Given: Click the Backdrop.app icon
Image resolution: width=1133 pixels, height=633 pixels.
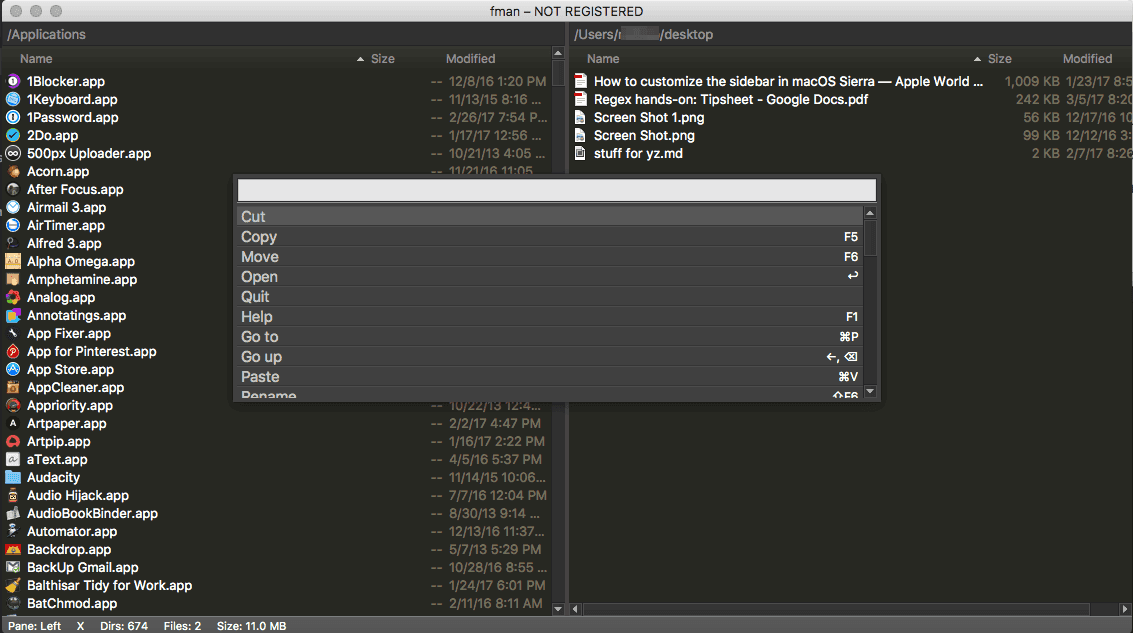Looking at the screenshot, I should (x=13, y=549).
